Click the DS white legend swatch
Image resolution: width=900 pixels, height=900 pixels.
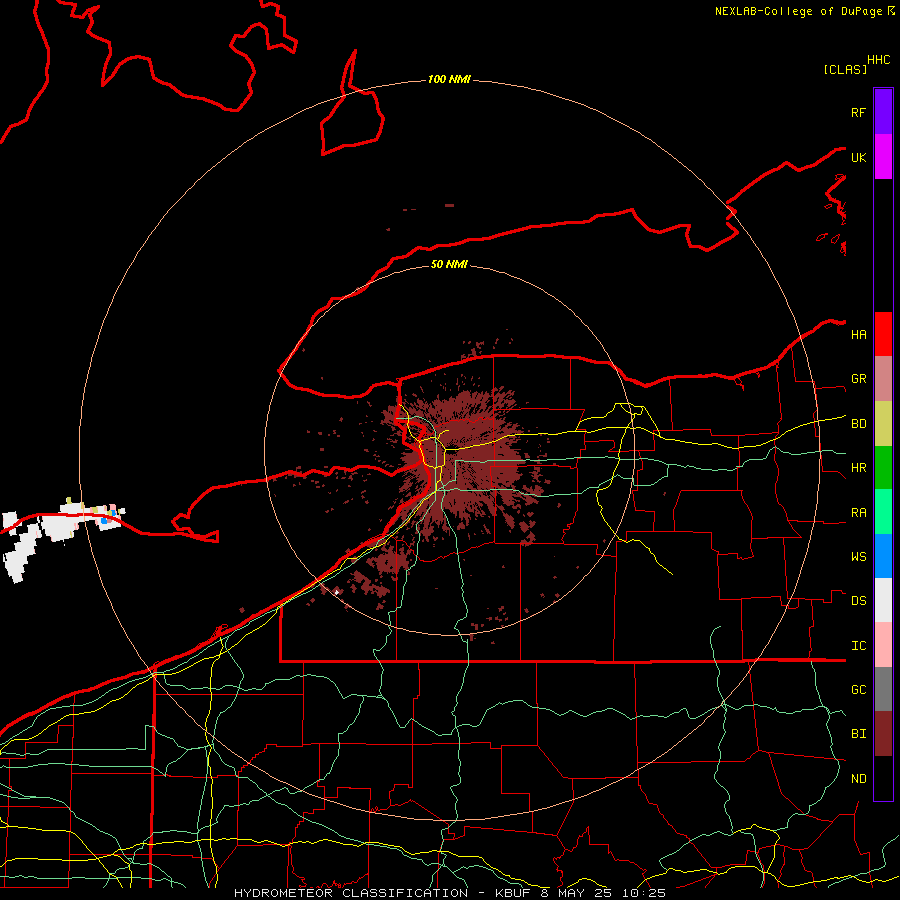click(883, 600)
